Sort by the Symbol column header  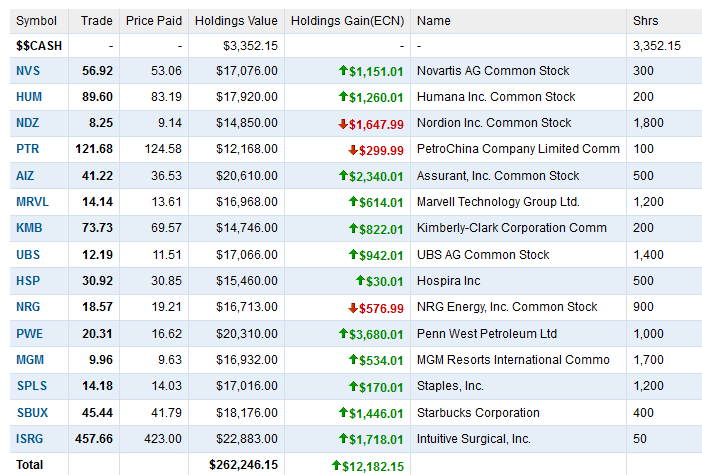click(x=36, y=21)
